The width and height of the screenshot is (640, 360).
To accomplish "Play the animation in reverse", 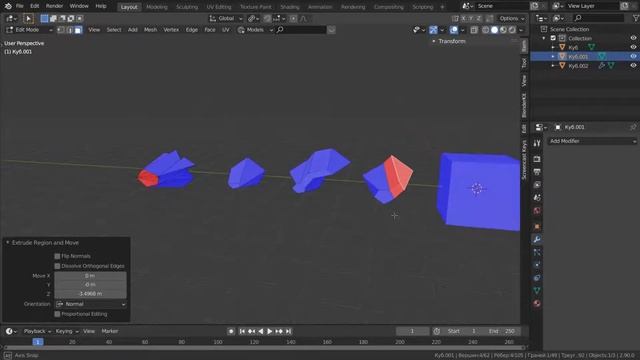I will click(x=260, y=331).
